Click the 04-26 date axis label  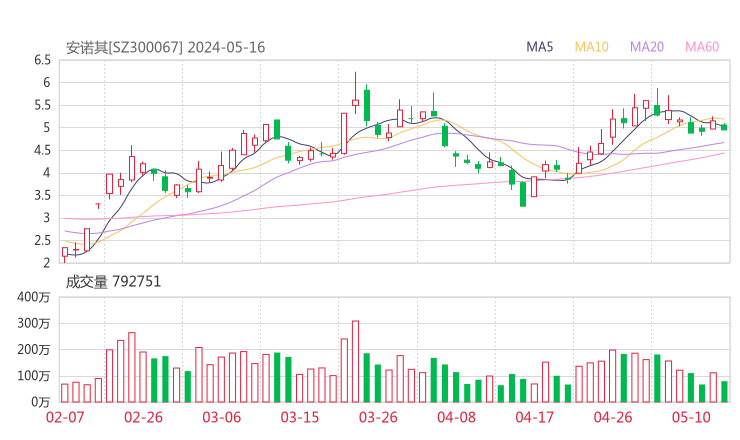point(613,417)
